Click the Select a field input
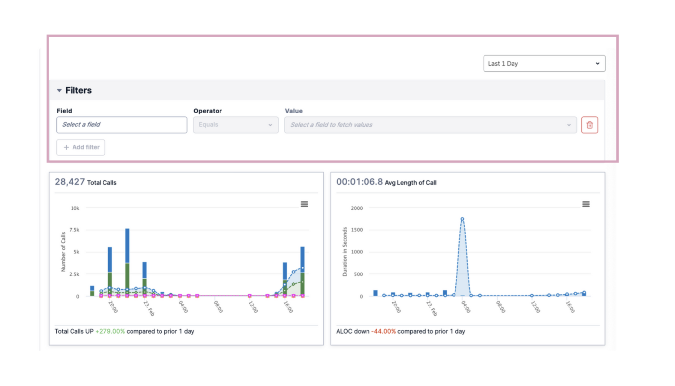 [x=122, y=125]
